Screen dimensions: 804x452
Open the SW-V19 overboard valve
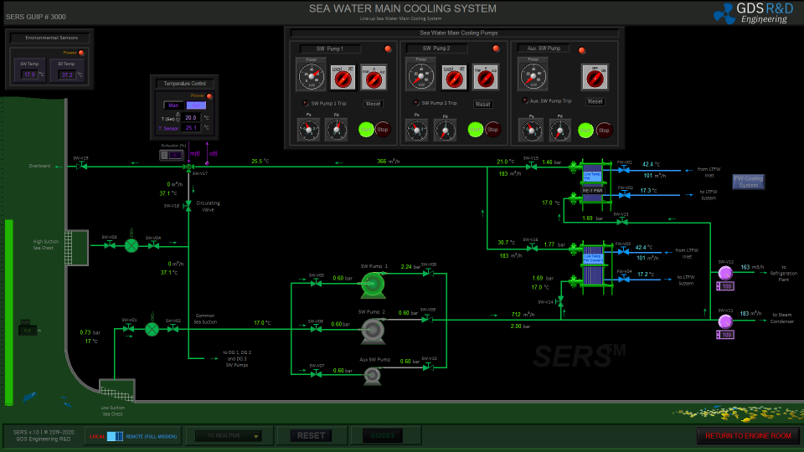pos(82,166)
